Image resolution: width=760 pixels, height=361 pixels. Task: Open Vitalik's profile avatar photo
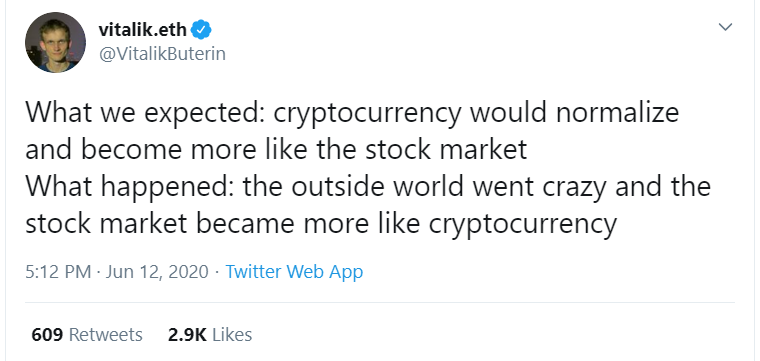(x=55, y=42)
